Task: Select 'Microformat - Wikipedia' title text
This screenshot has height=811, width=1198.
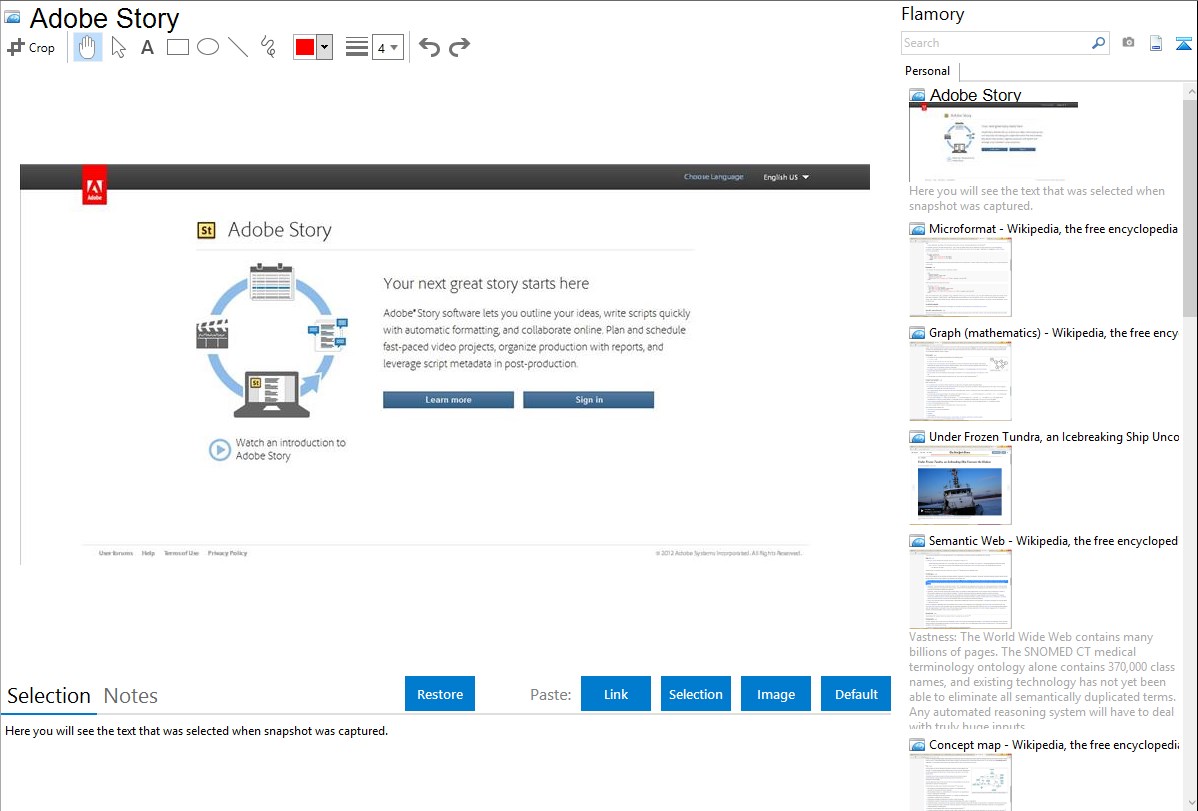Action: pos(1054,229)
